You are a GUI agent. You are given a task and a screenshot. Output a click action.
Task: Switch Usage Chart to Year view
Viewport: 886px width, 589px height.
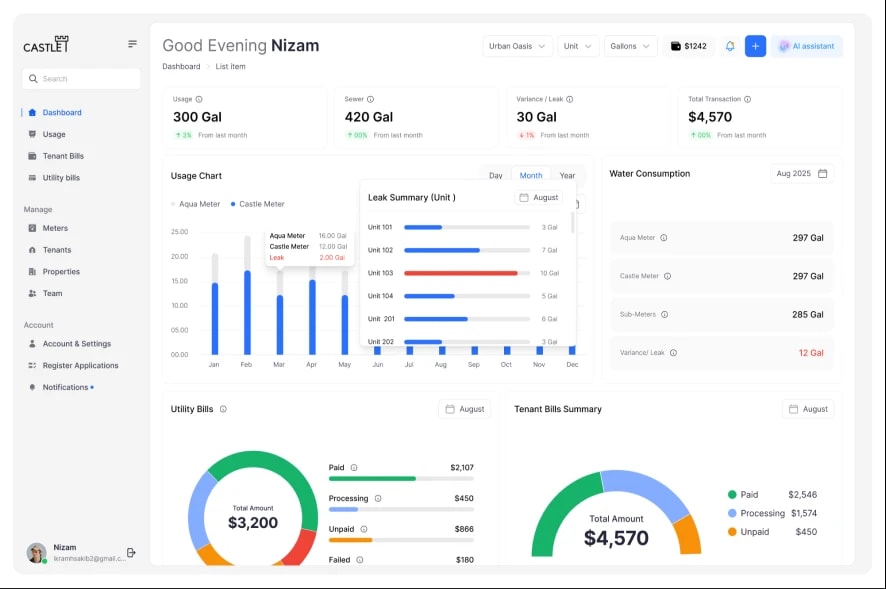[567, 176]
